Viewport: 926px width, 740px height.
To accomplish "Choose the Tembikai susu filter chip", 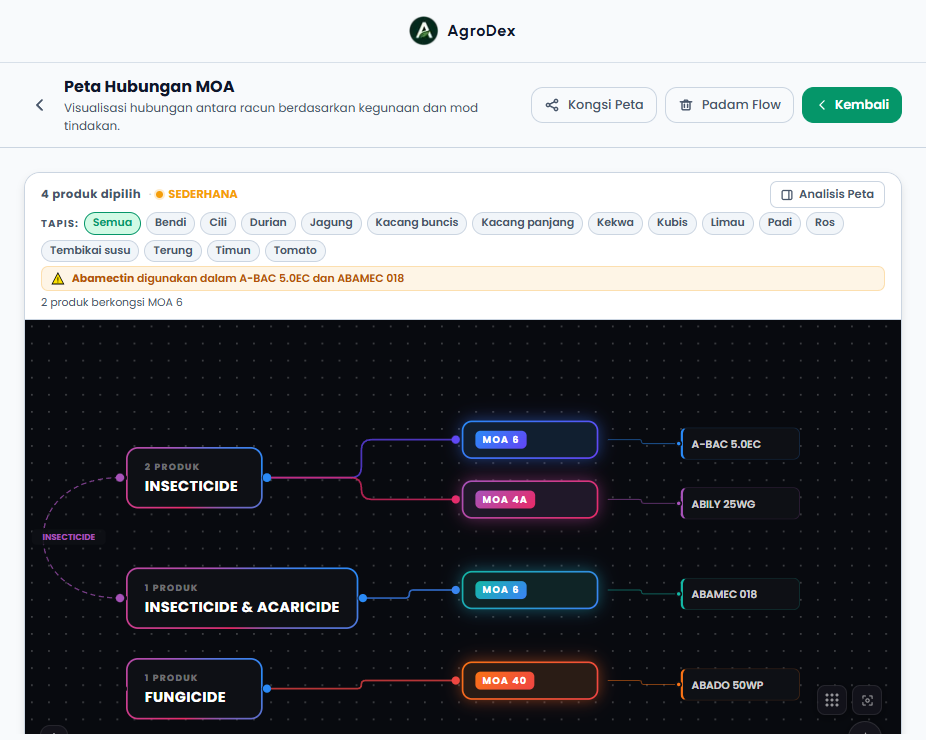I will [90, 250].
